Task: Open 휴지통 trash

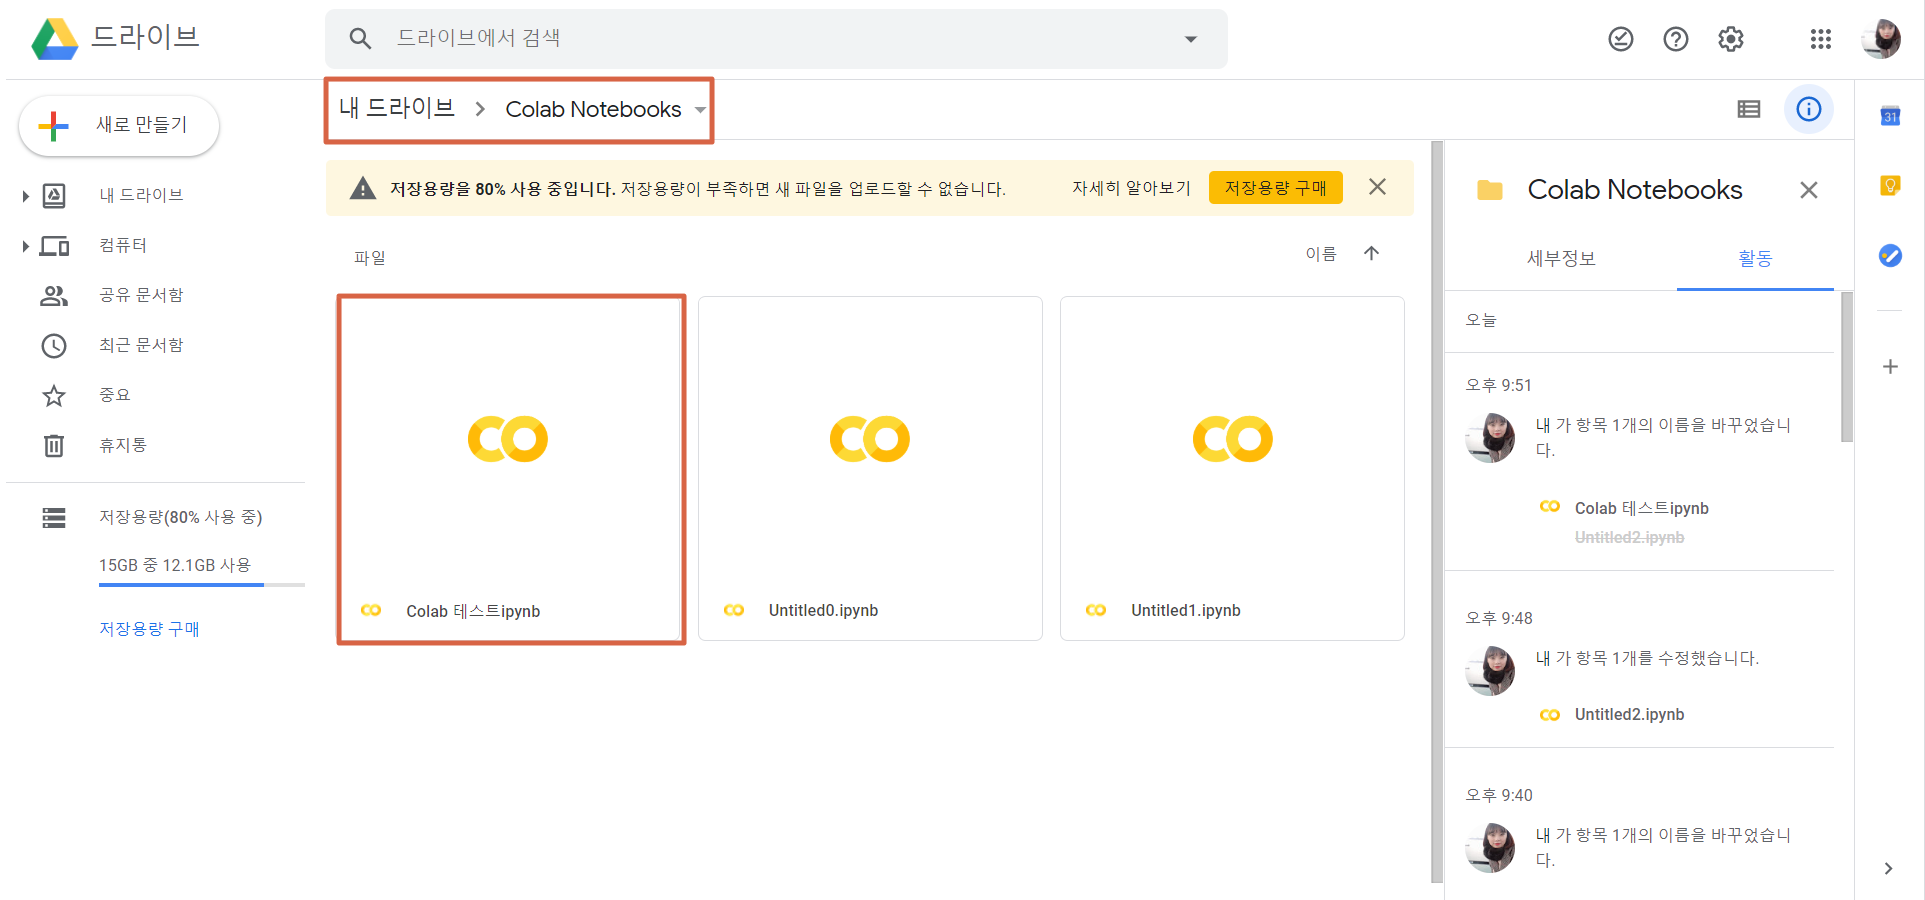Action: click(123, 445)
